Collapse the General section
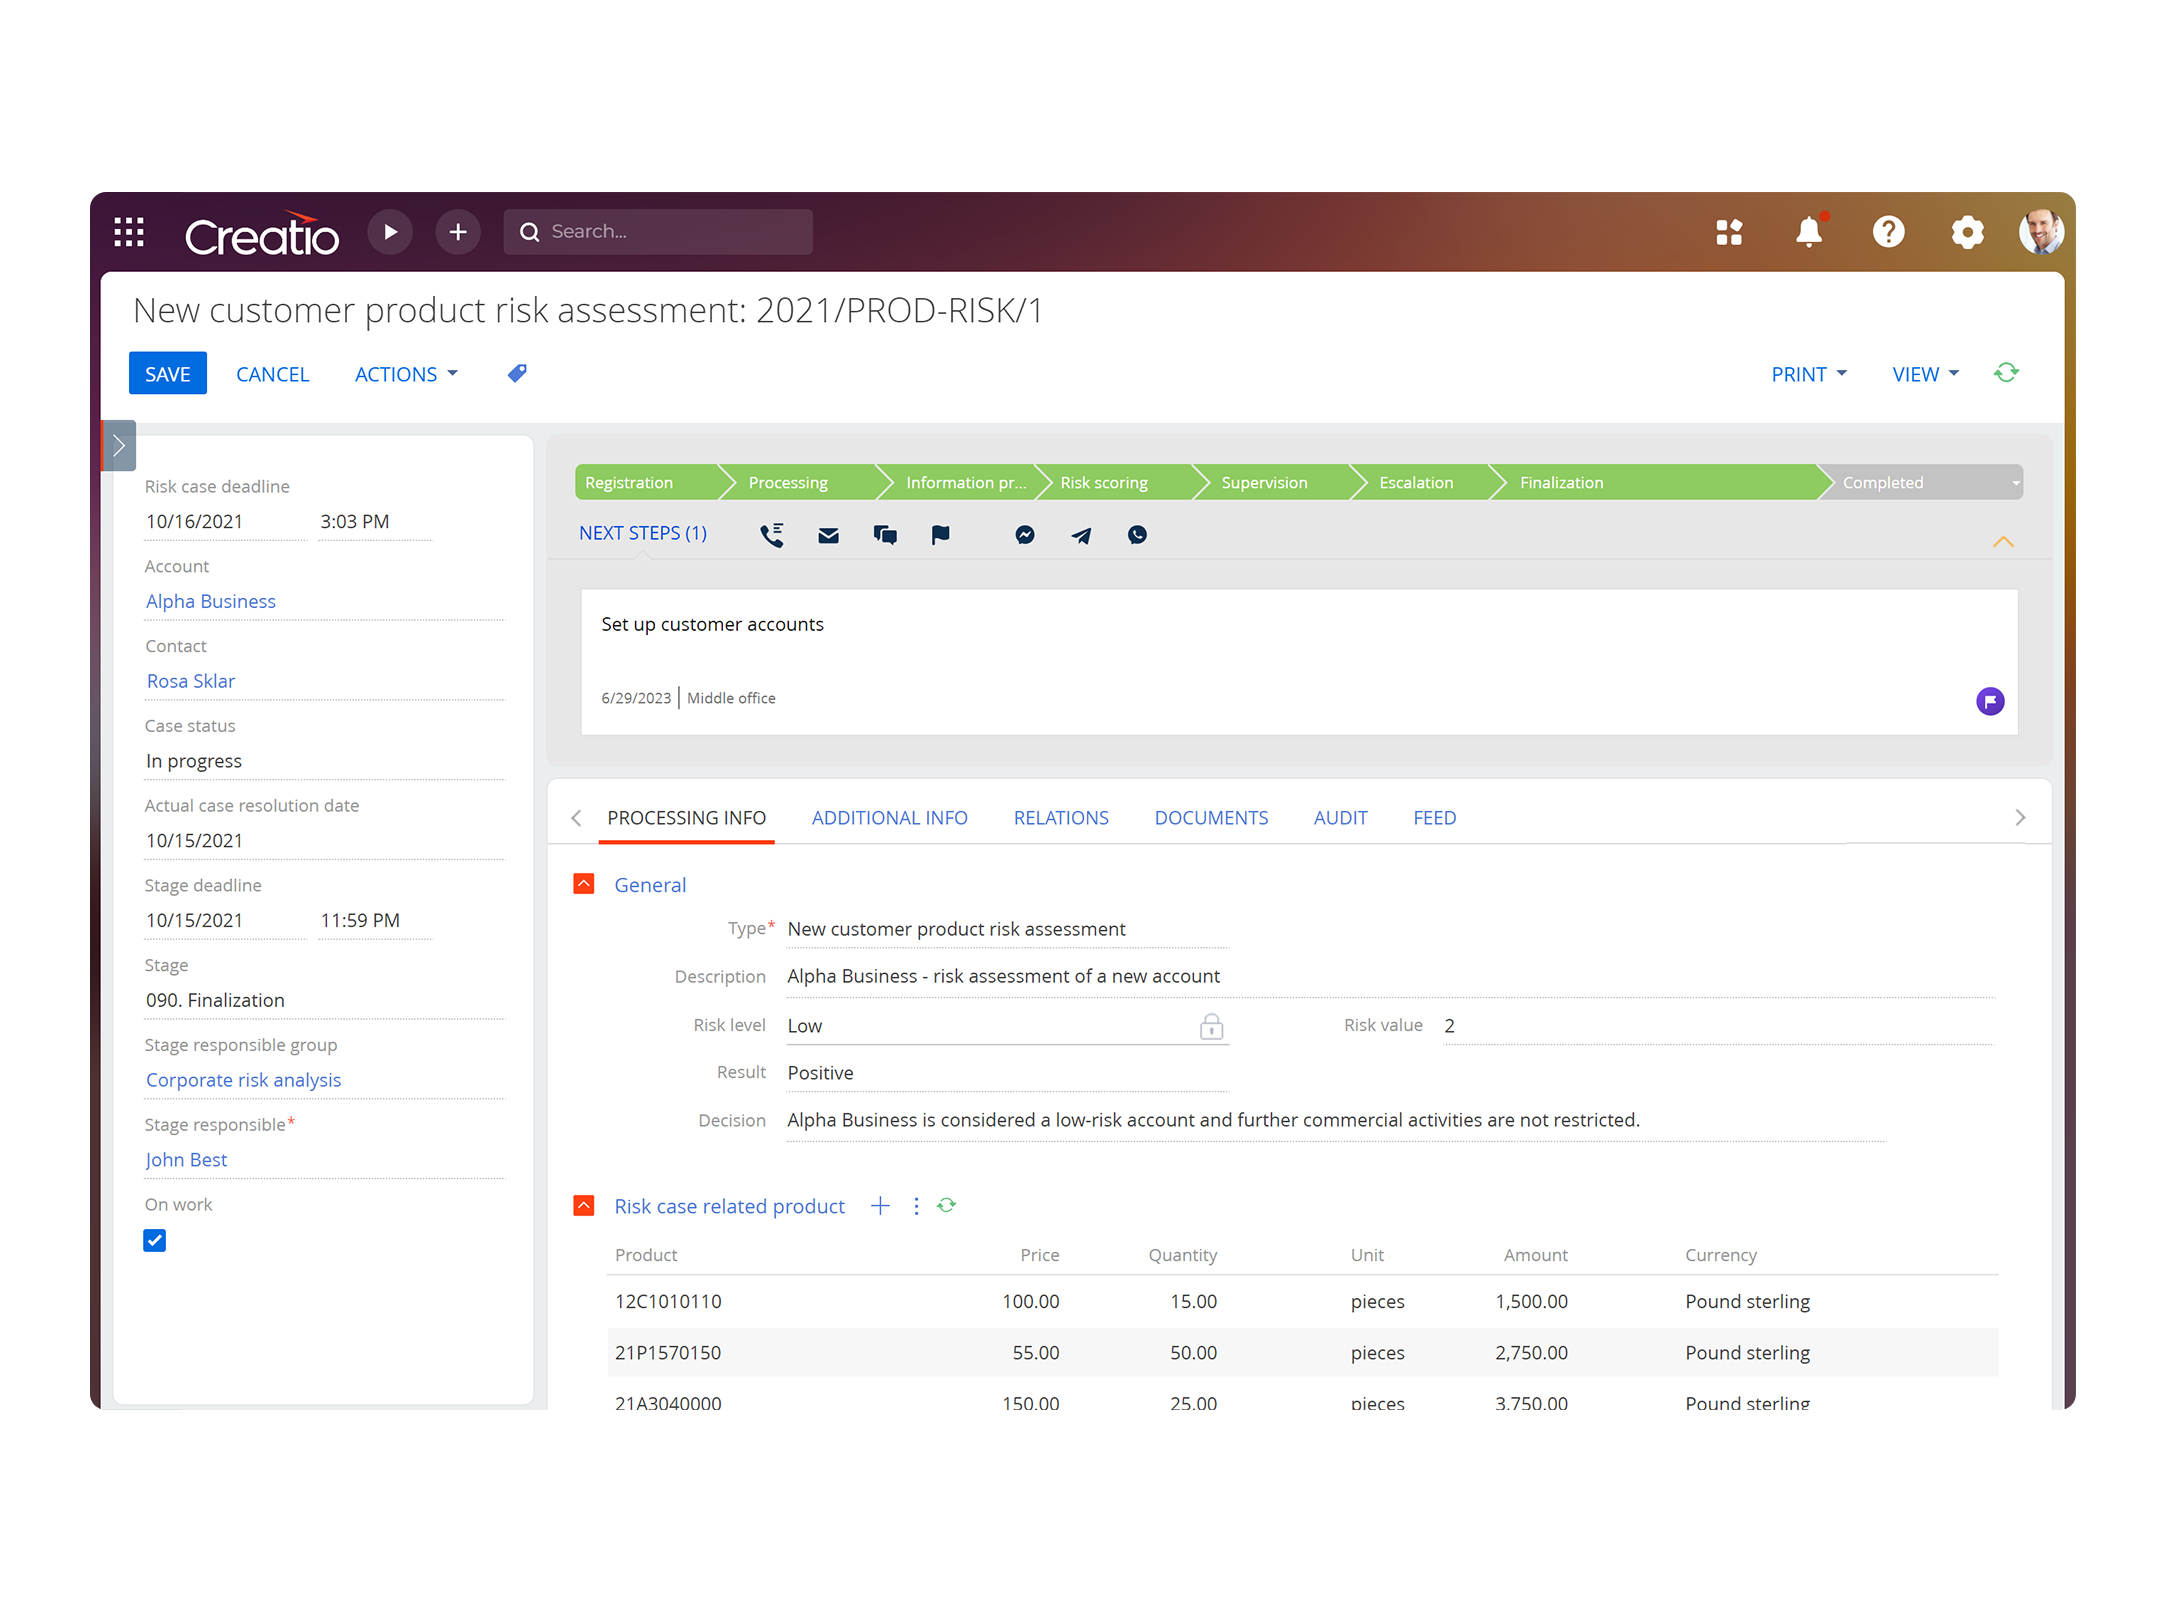 [x=583, y=884]
